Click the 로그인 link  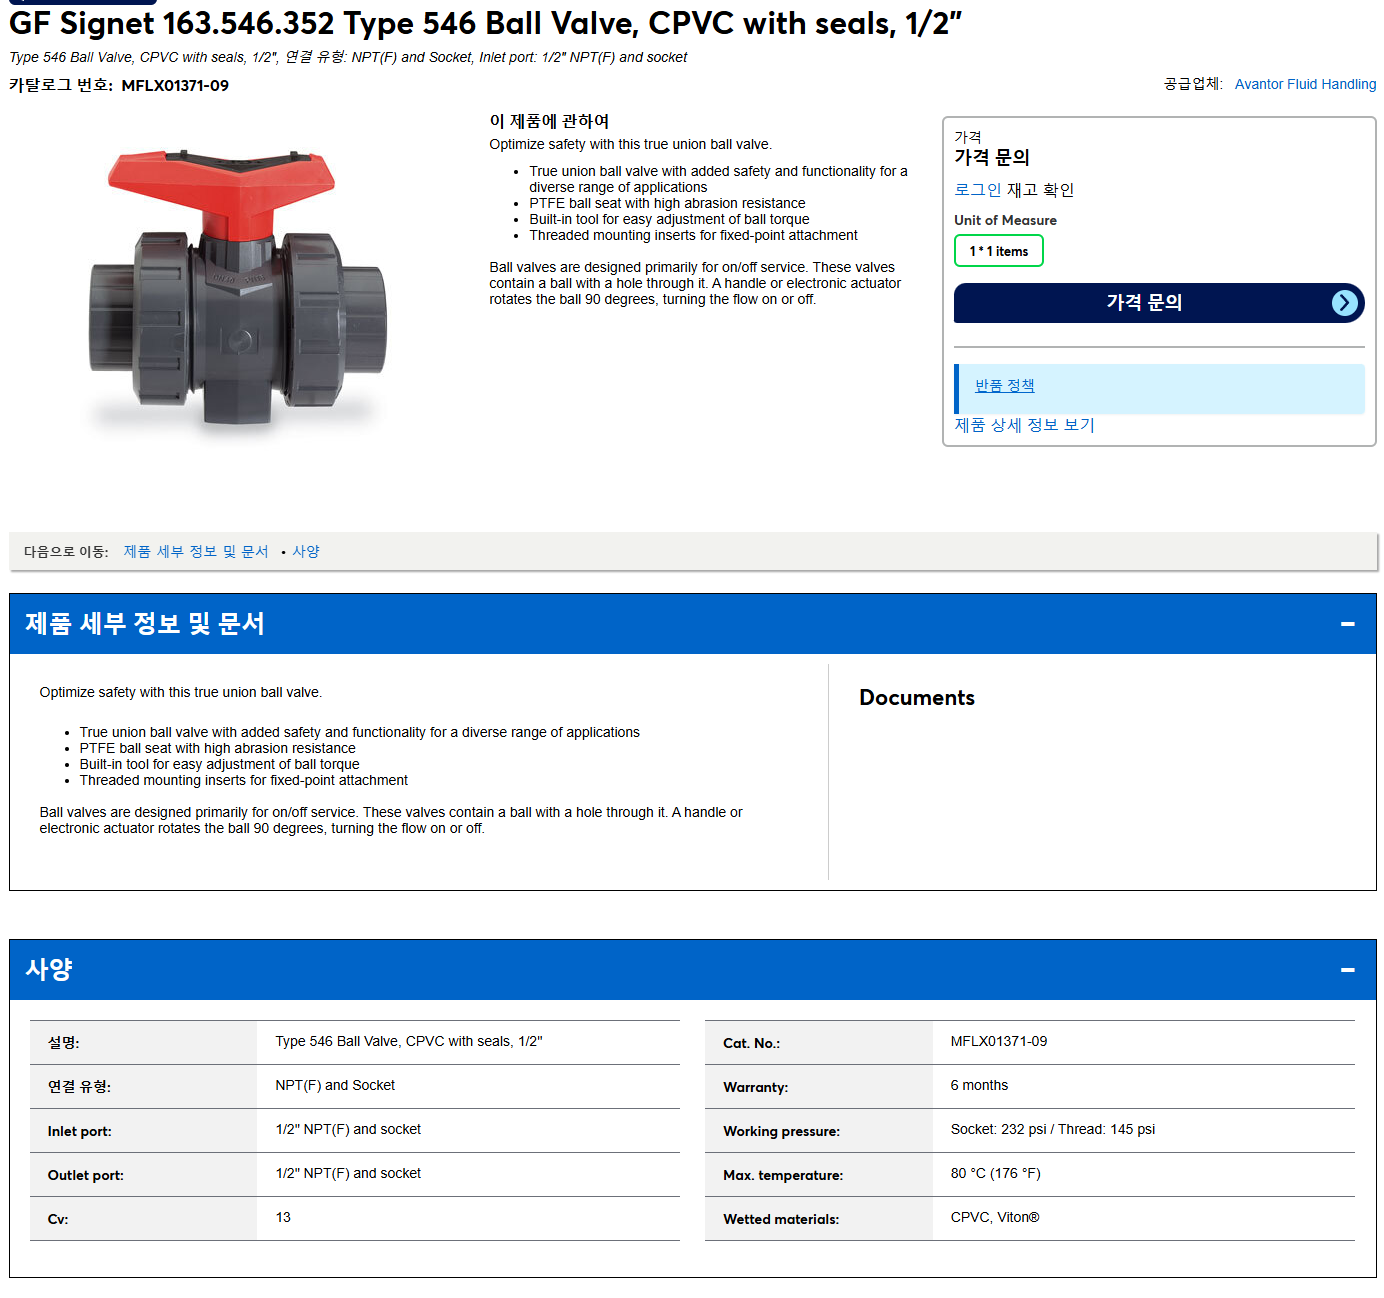point(977,190)
